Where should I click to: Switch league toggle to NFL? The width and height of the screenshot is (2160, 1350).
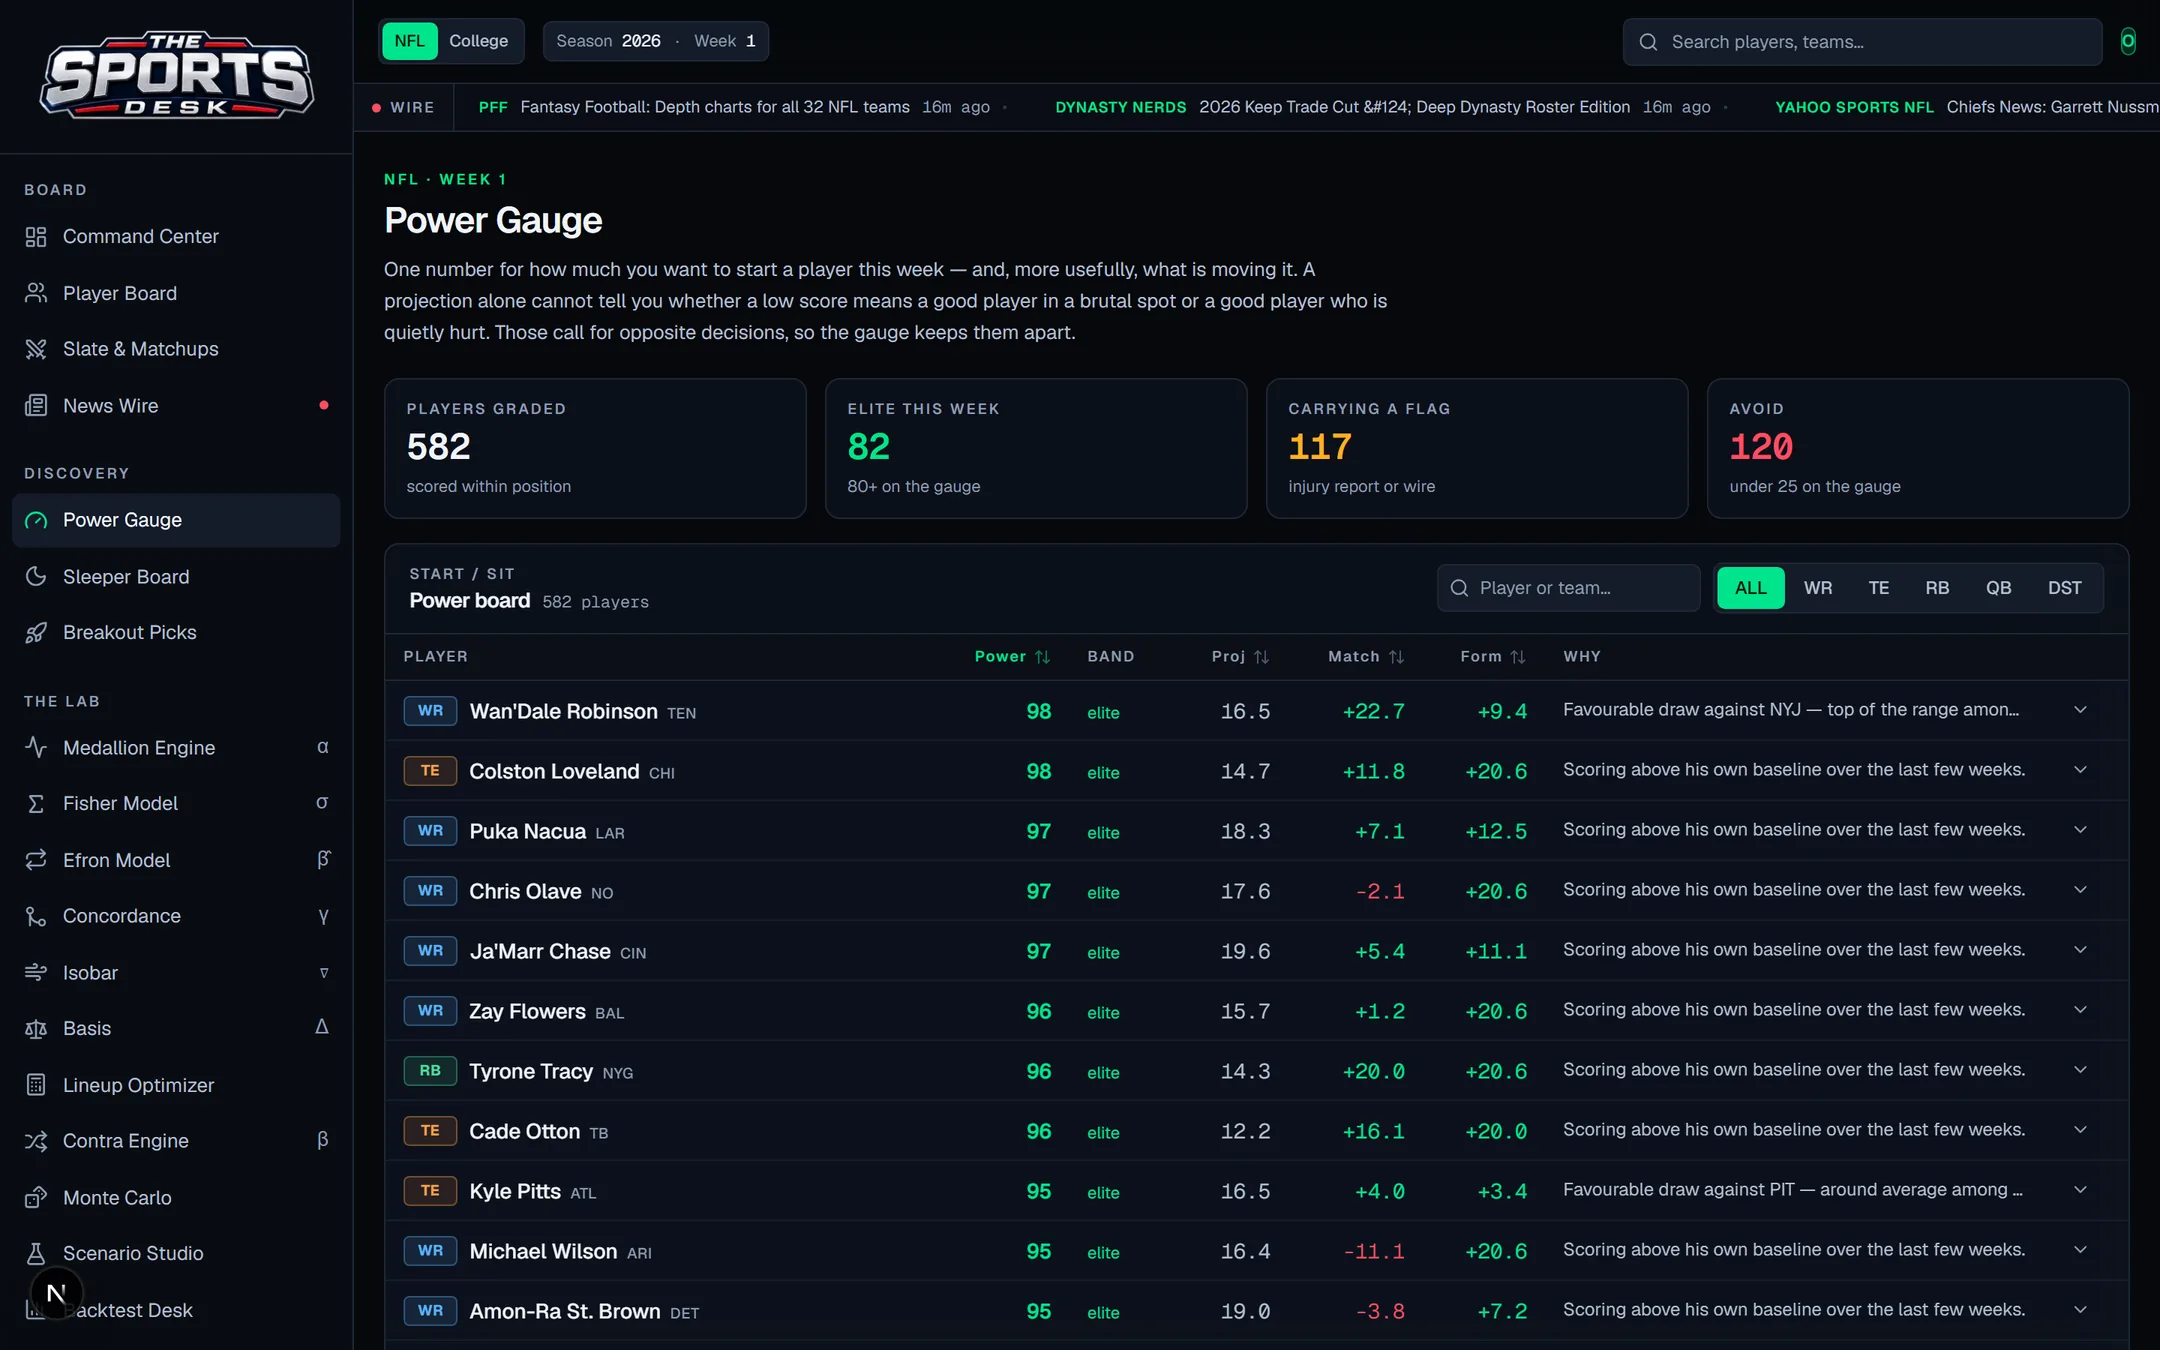coord(410,41)
